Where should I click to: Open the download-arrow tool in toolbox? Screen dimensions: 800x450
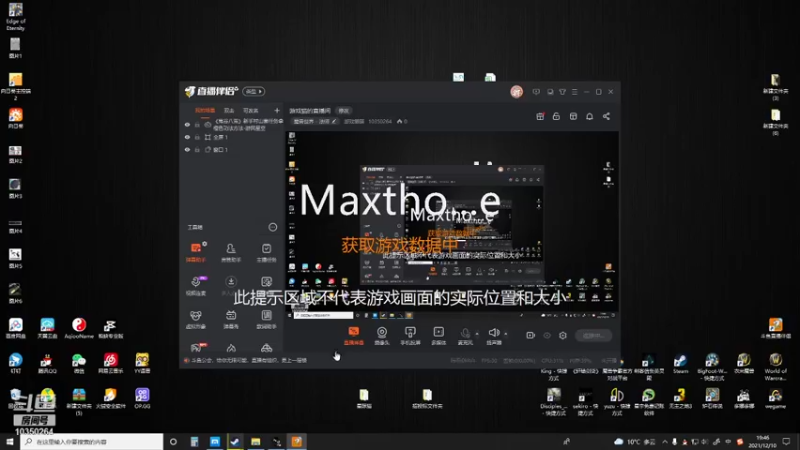(231, 285)
